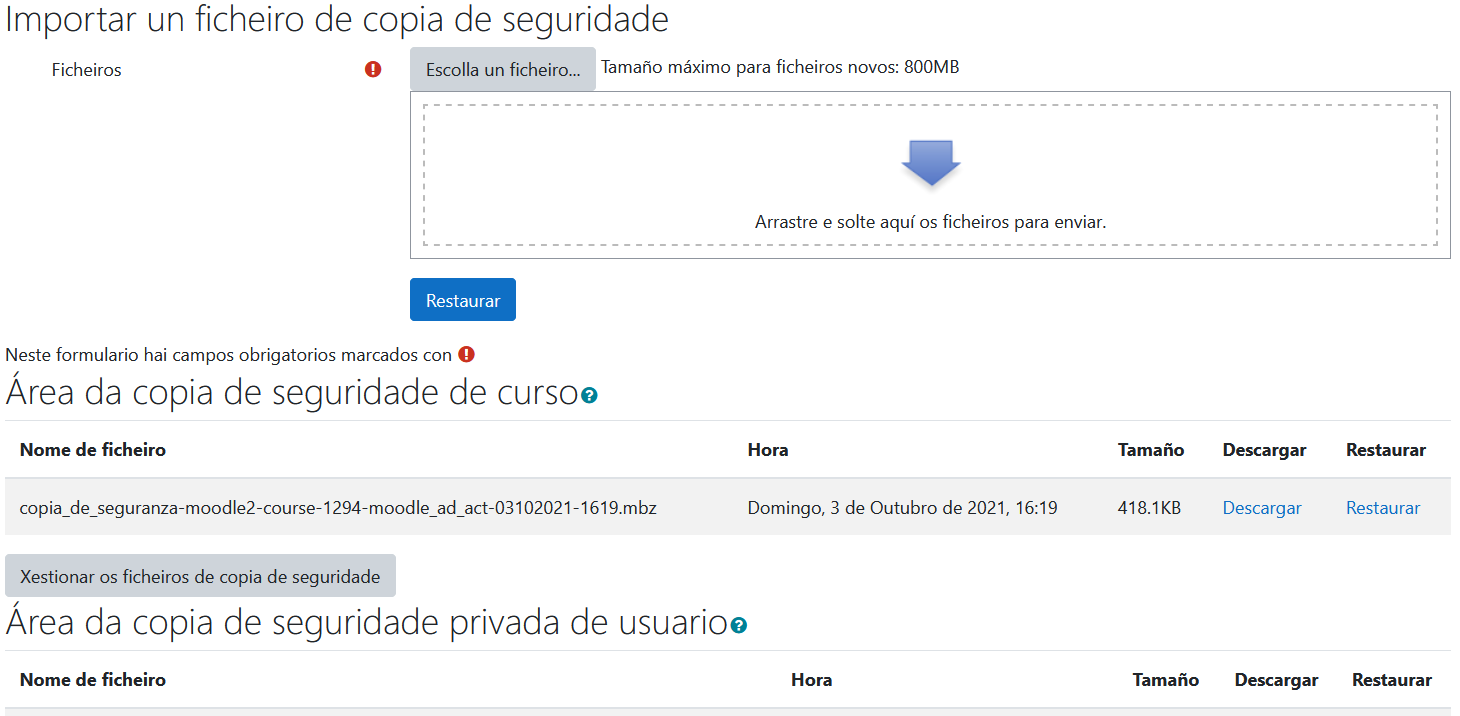Click the "Arrastre e solte aquí" drop zone text

tap(930, 222)
